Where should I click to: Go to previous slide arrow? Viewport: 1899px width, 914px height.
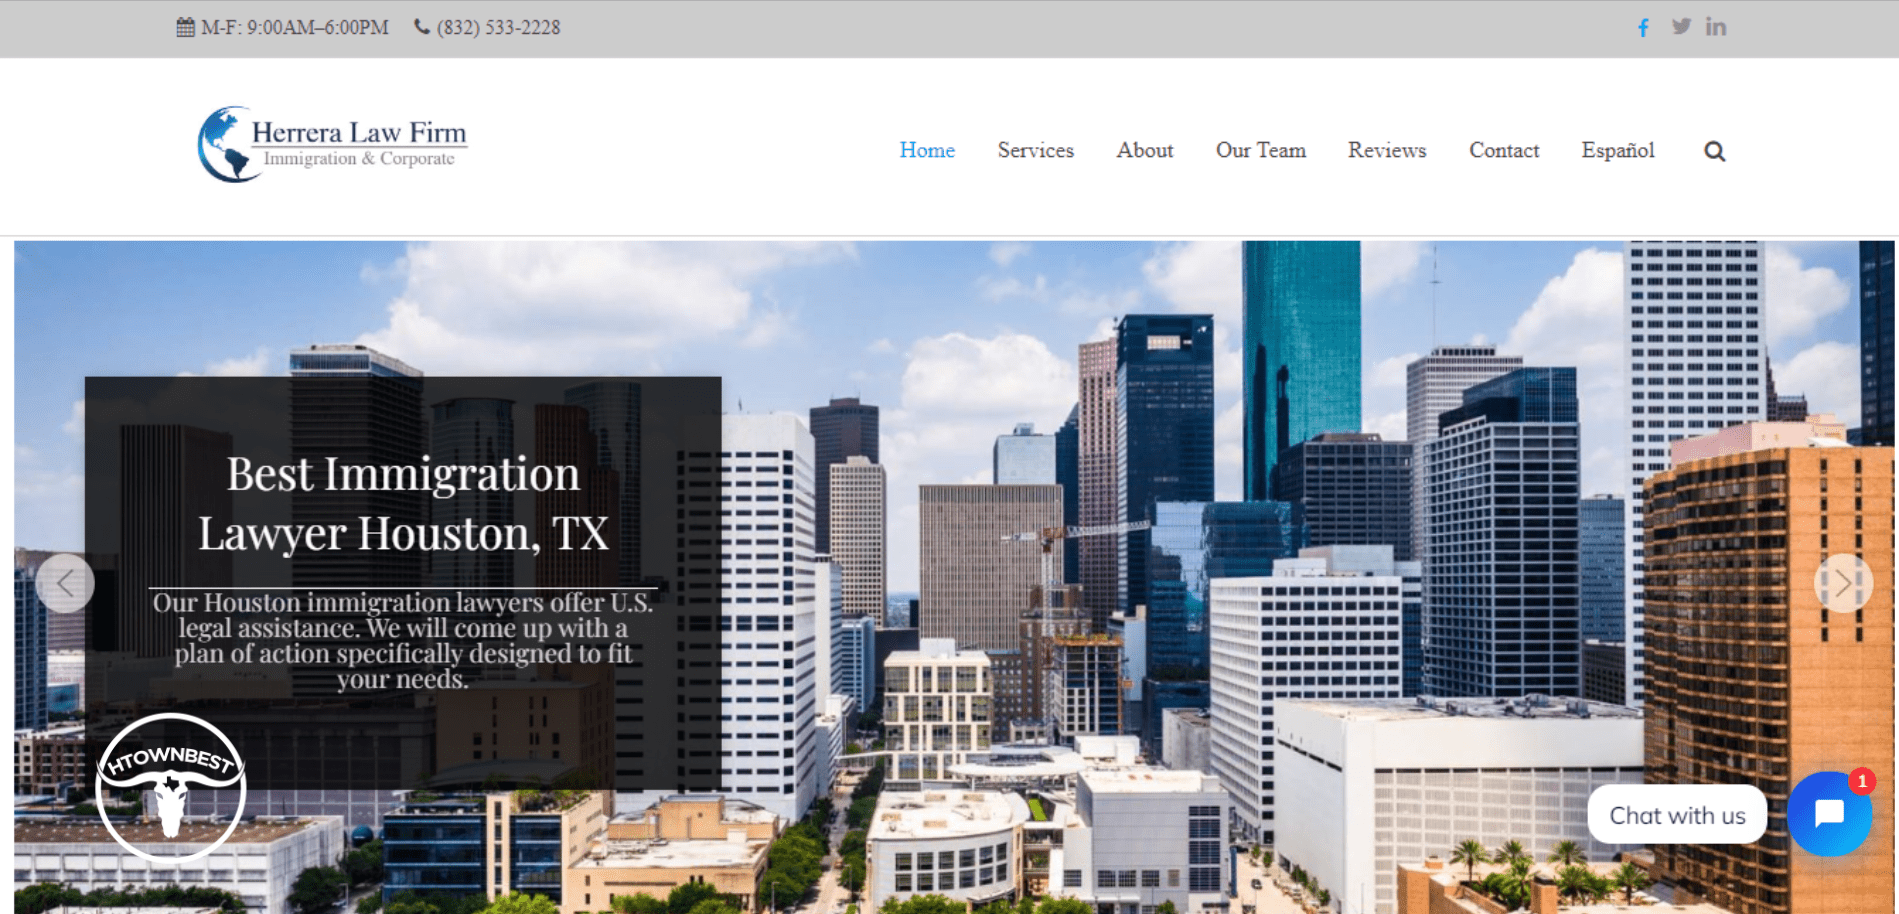pos(65,583)
